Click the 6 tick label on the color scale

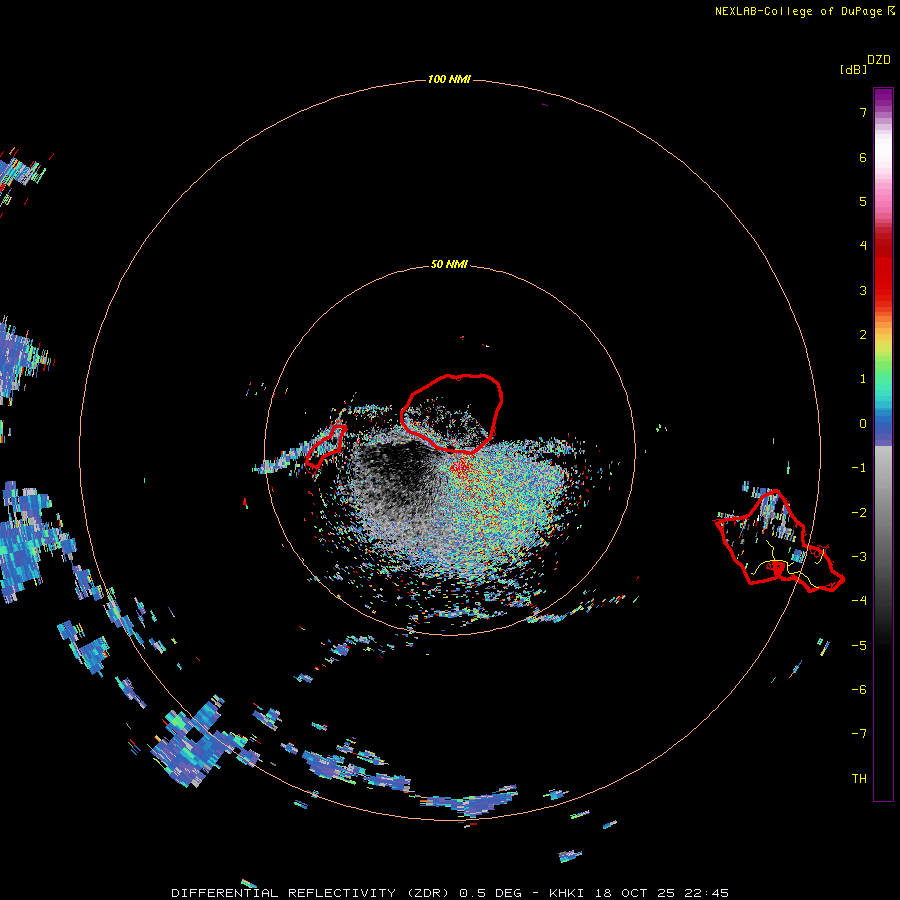point(863,157)
